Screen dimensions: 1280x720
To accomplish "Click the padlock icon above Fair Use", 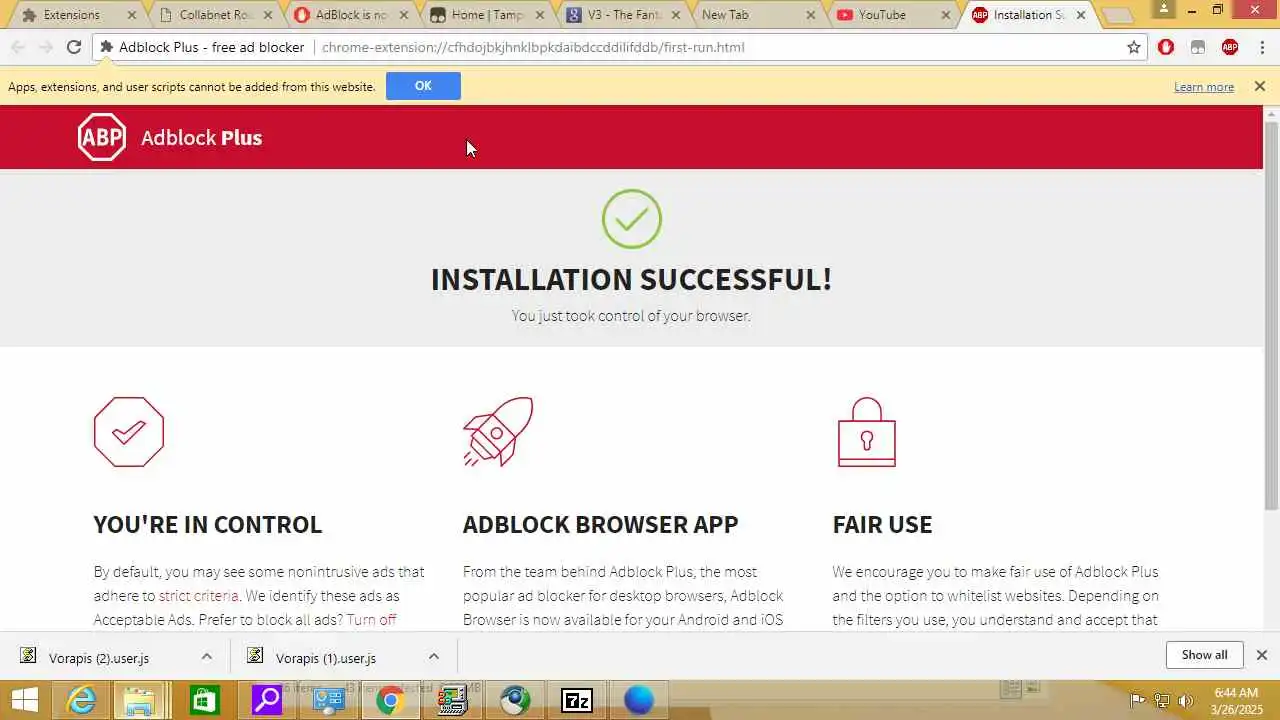I will coord(867,432).
